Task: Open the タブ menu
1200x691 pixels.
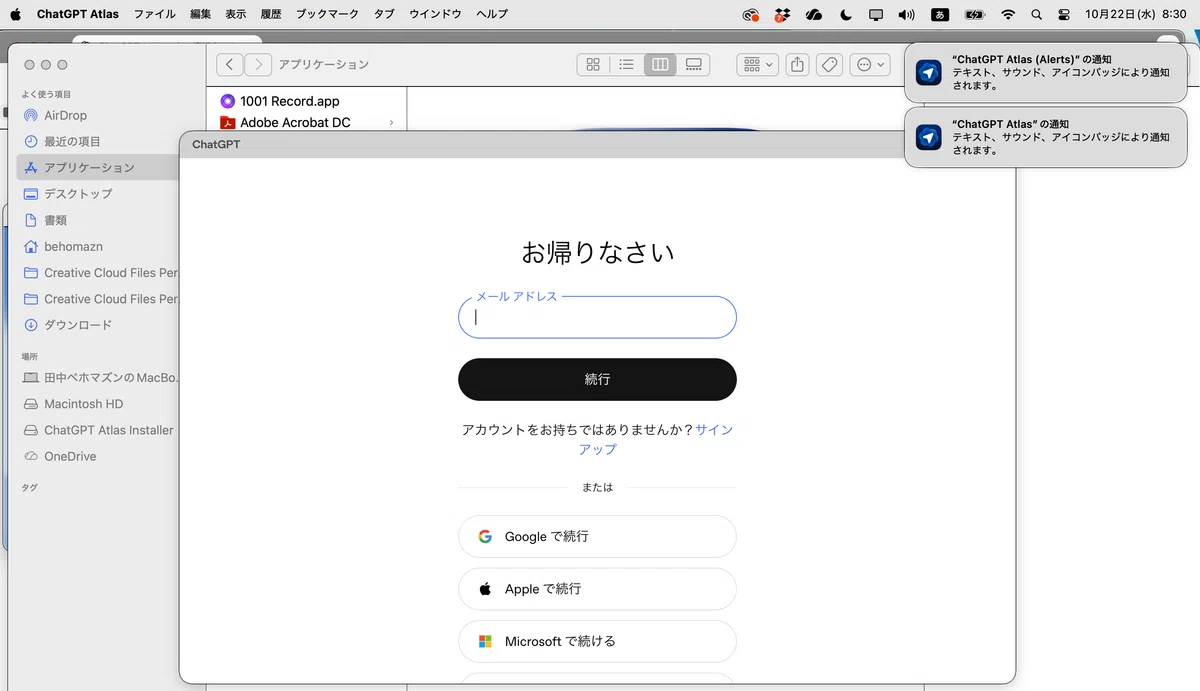Action: coord(384,14)
